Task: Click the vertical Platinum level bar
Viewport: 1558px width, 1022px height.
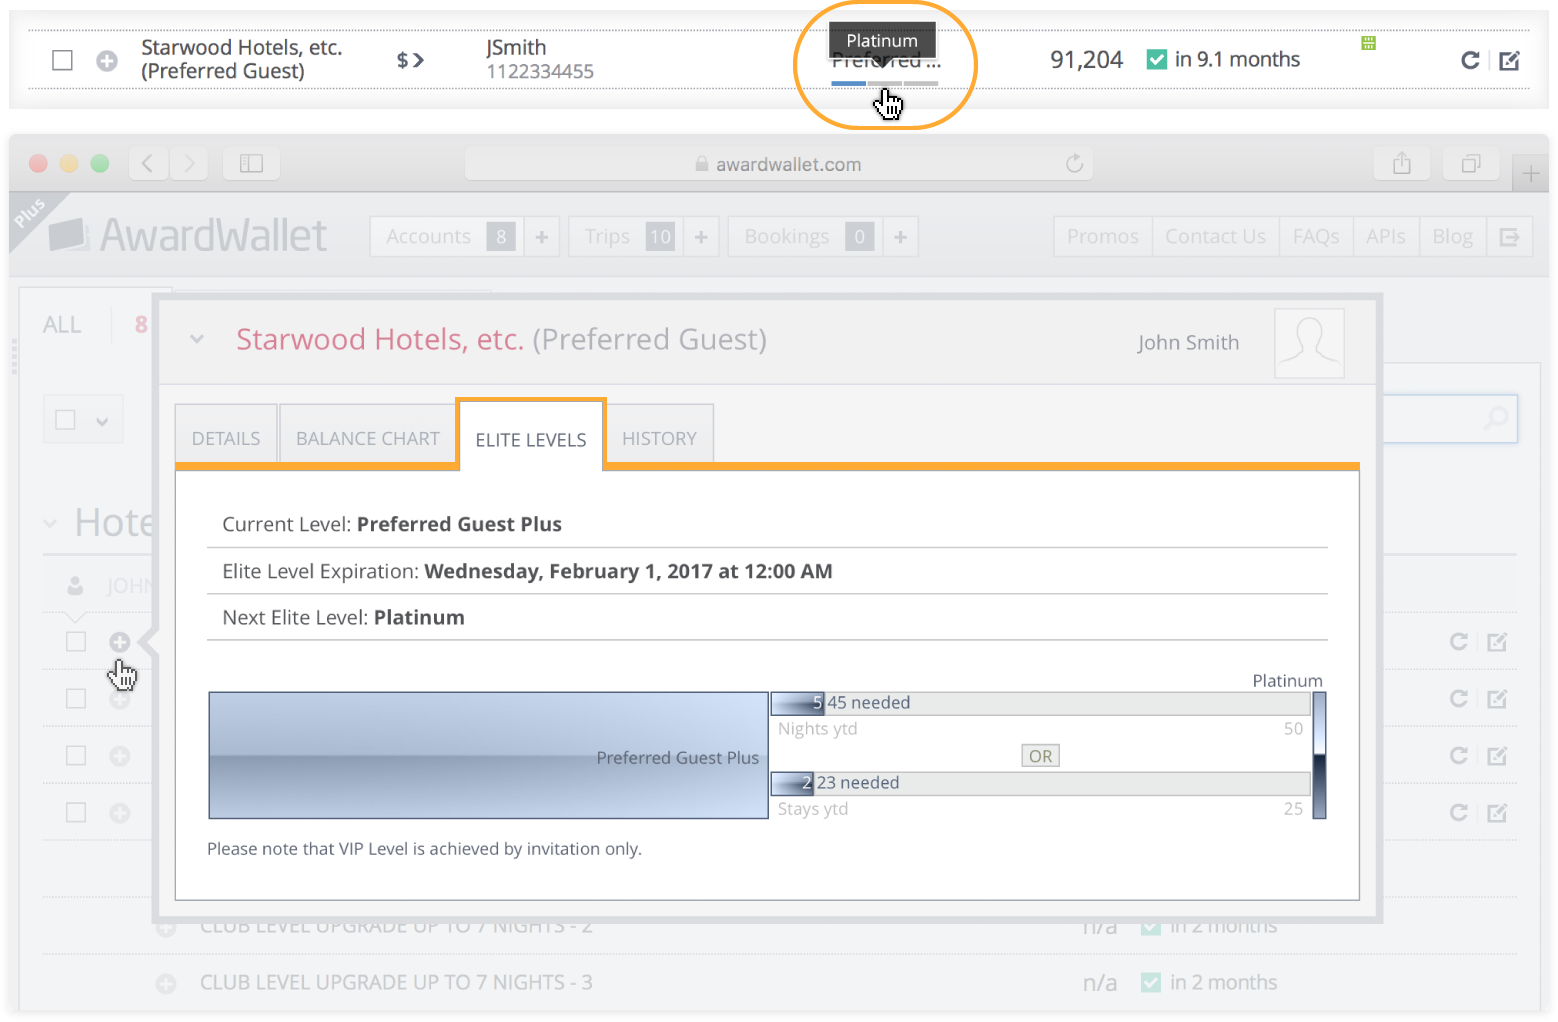Action: pos(1319,755)
